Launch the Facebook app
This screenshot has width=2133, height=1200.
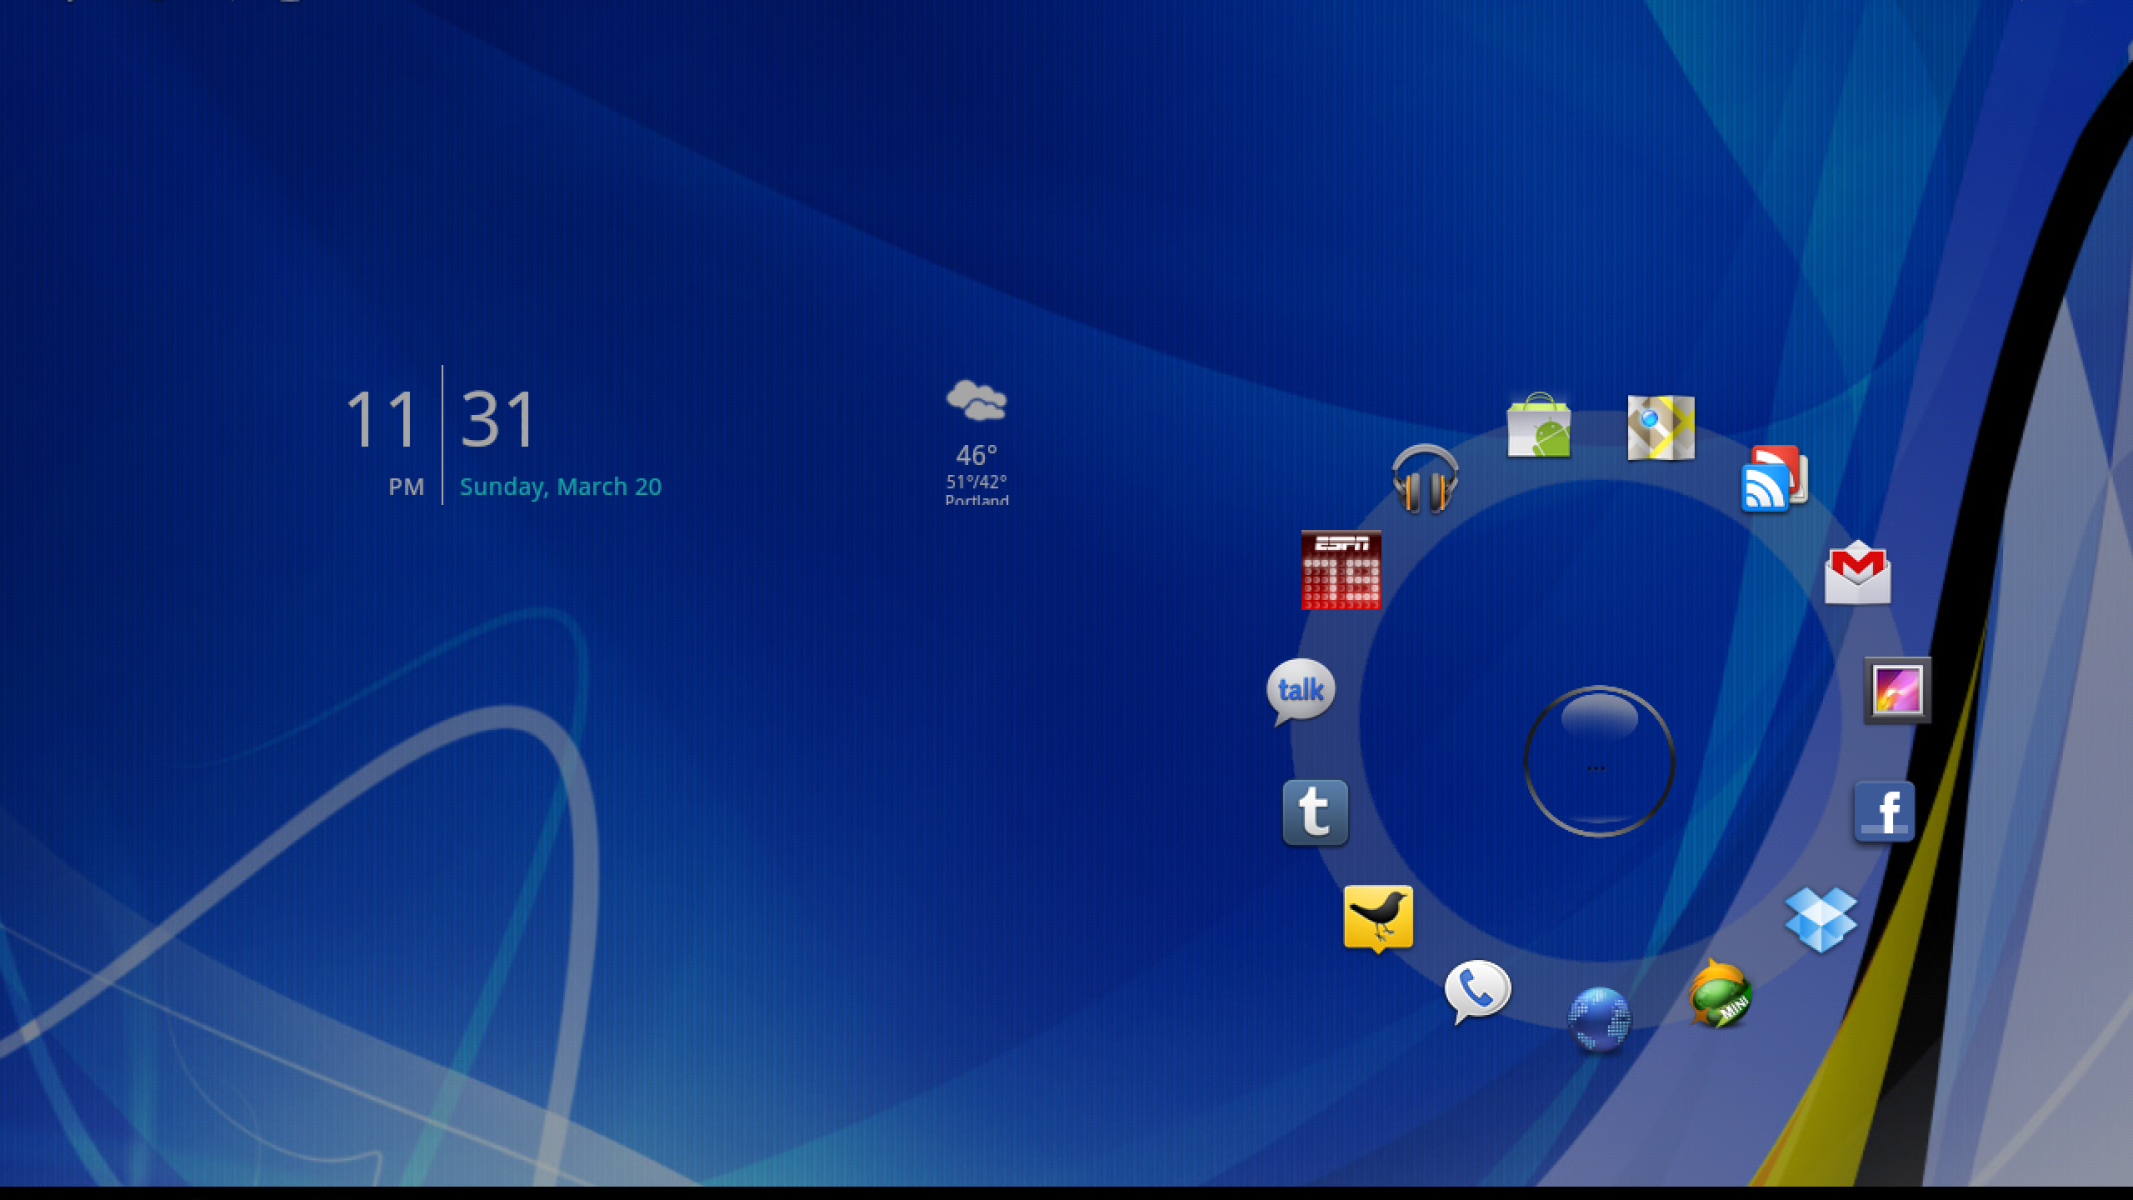click(1884, 811)
